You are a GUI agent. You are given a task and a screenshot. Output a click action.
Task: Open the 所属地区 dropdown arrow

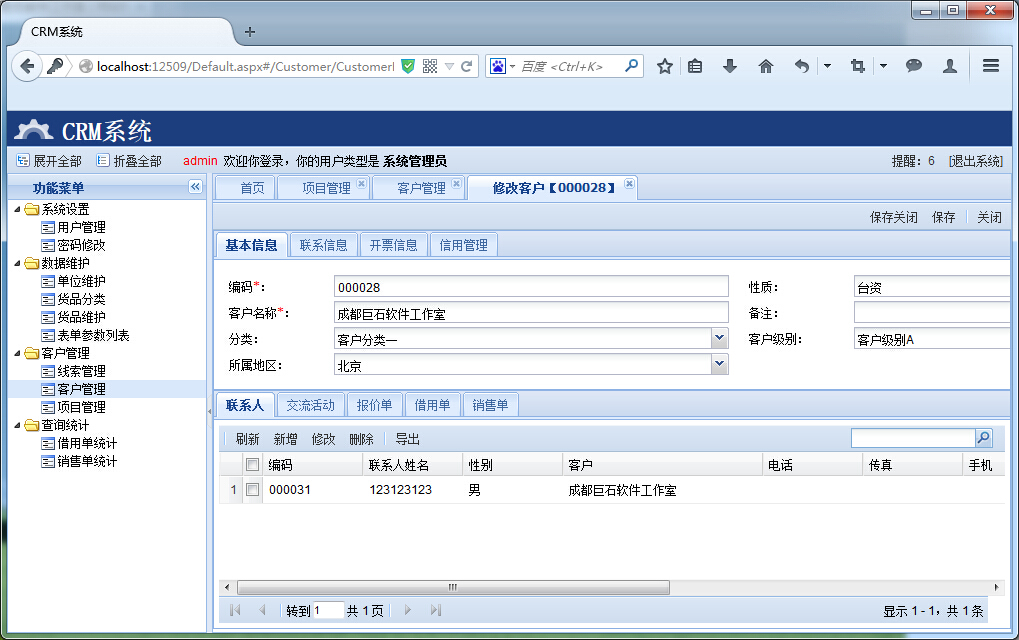pos(719,365)
